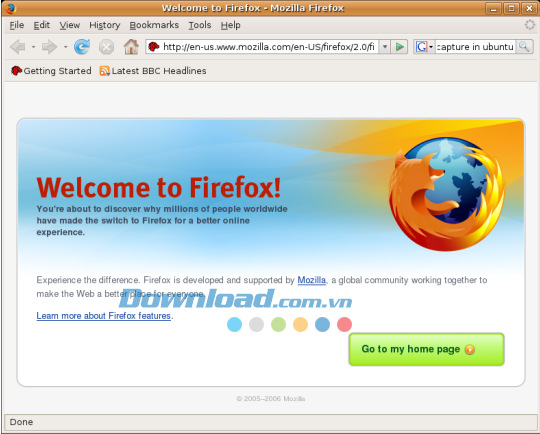Reload the page with the refresh icon
Image resolution: width=540 pixels, height=434 pixels.
[82, 46]
